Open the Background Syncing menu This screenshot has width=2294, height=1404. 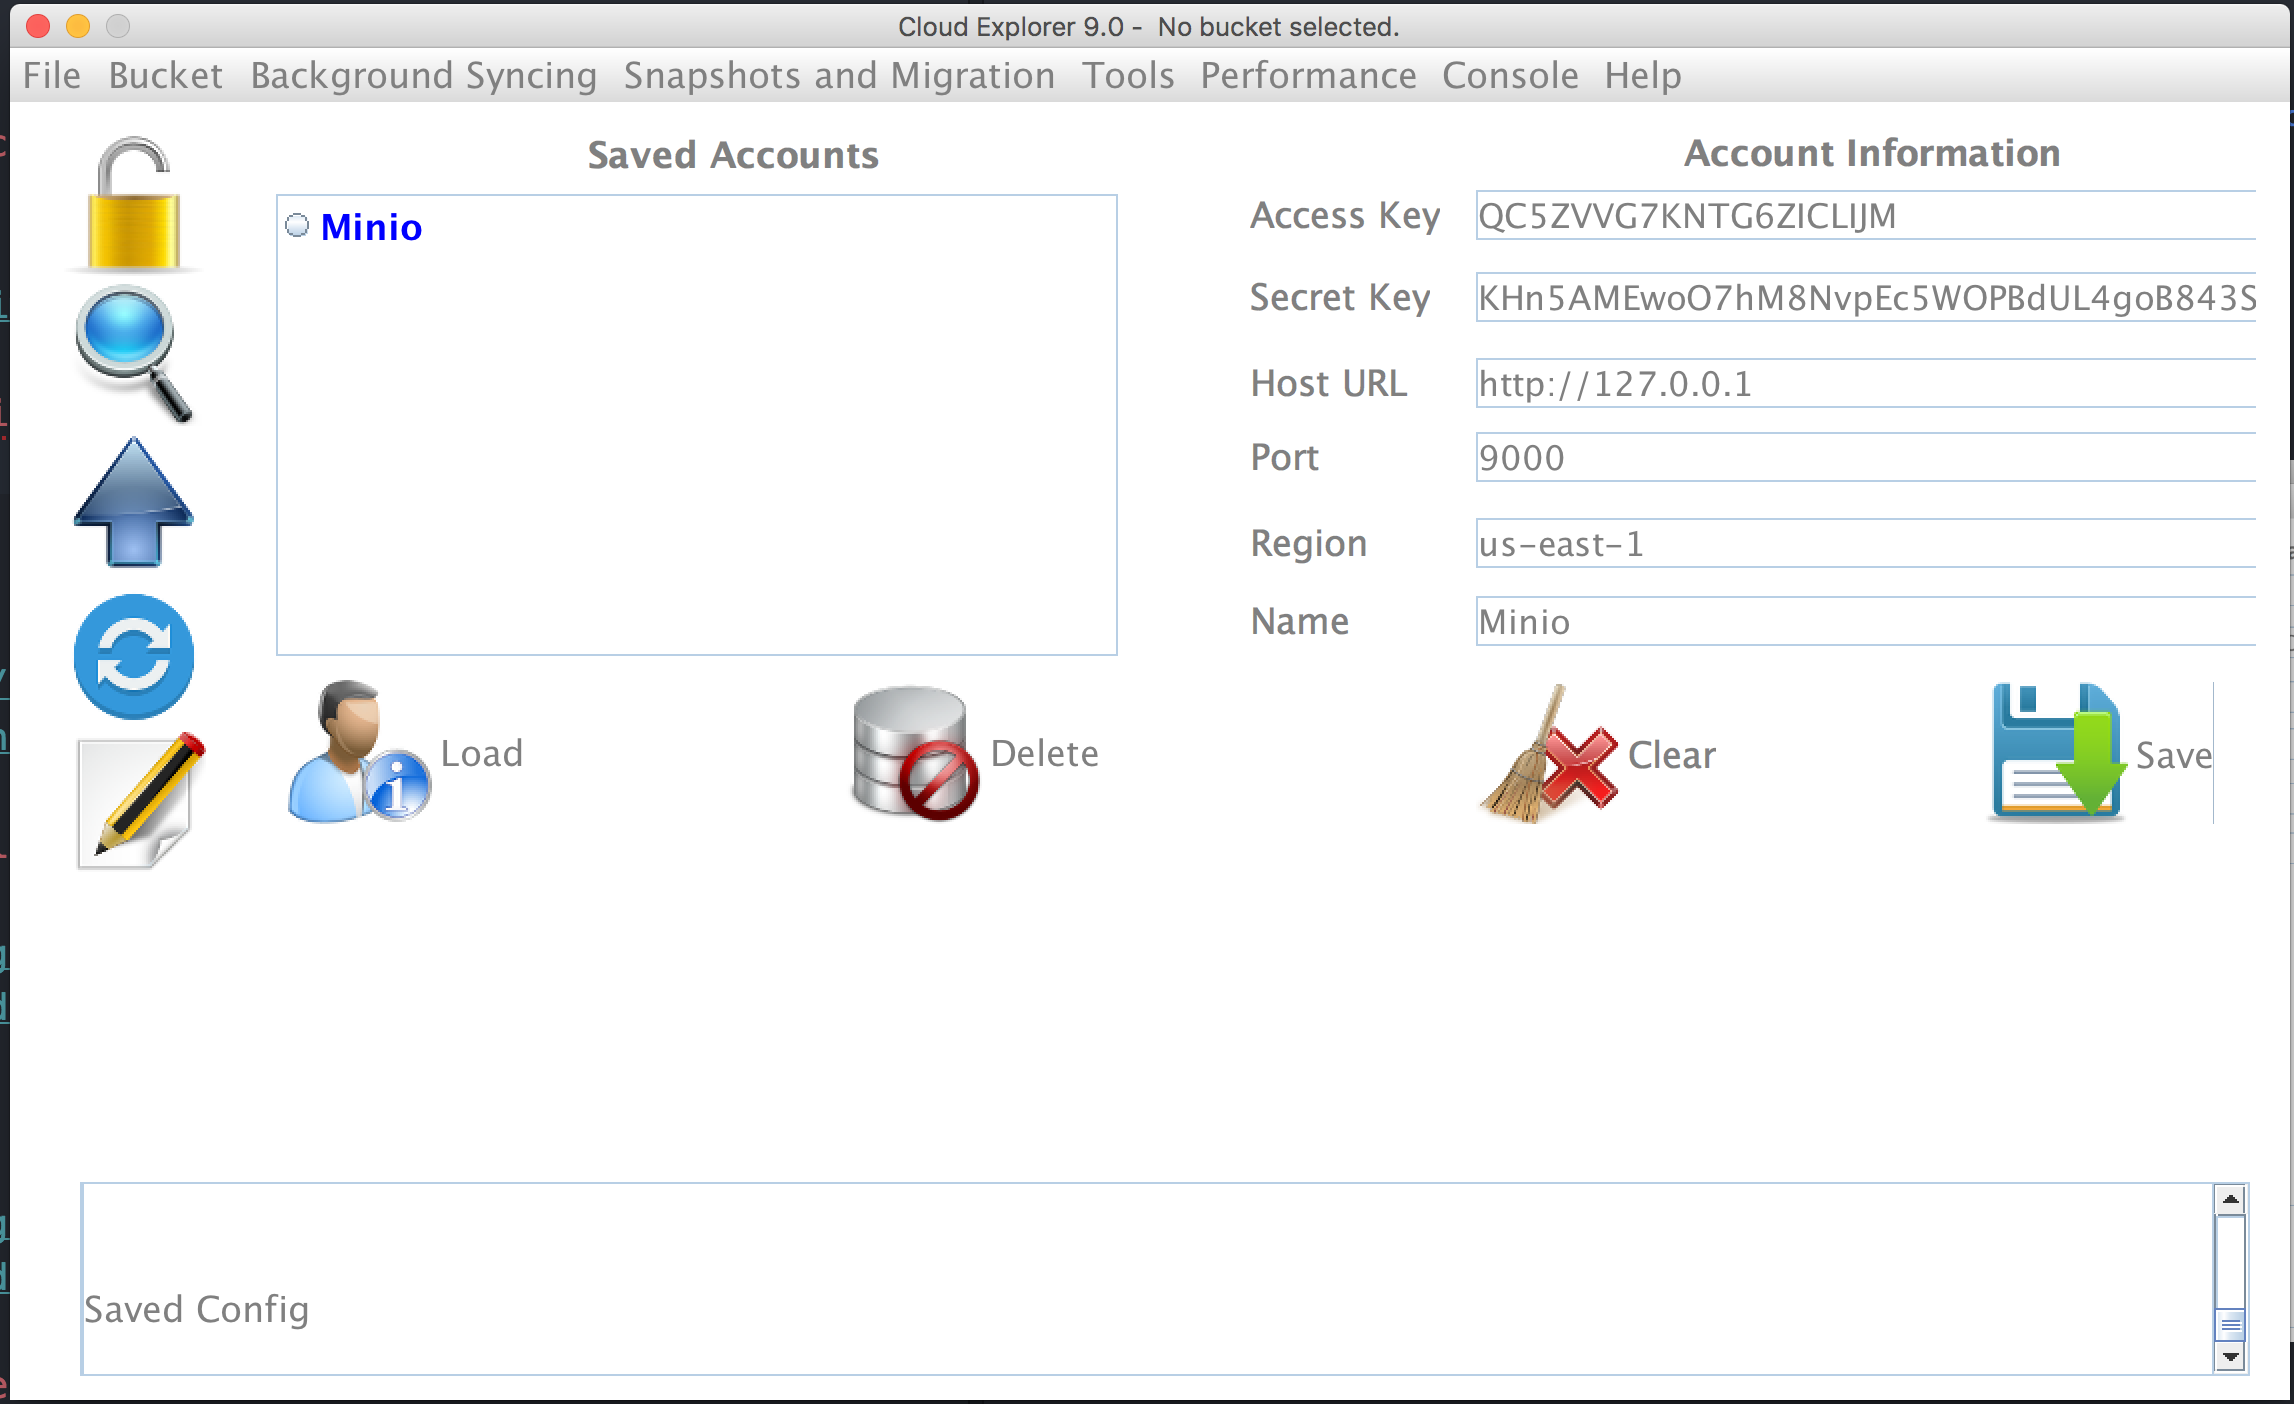point(423,76)
